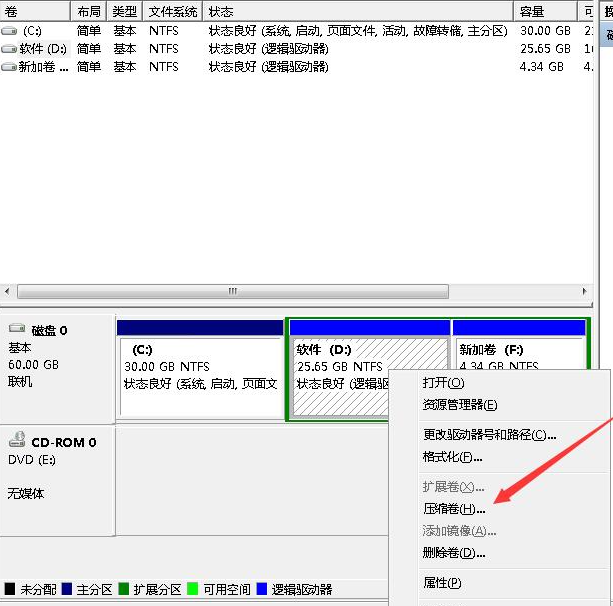Click the (C:) volume name in list
Viewport: 613px width, 606px height.
pos(32,30)
